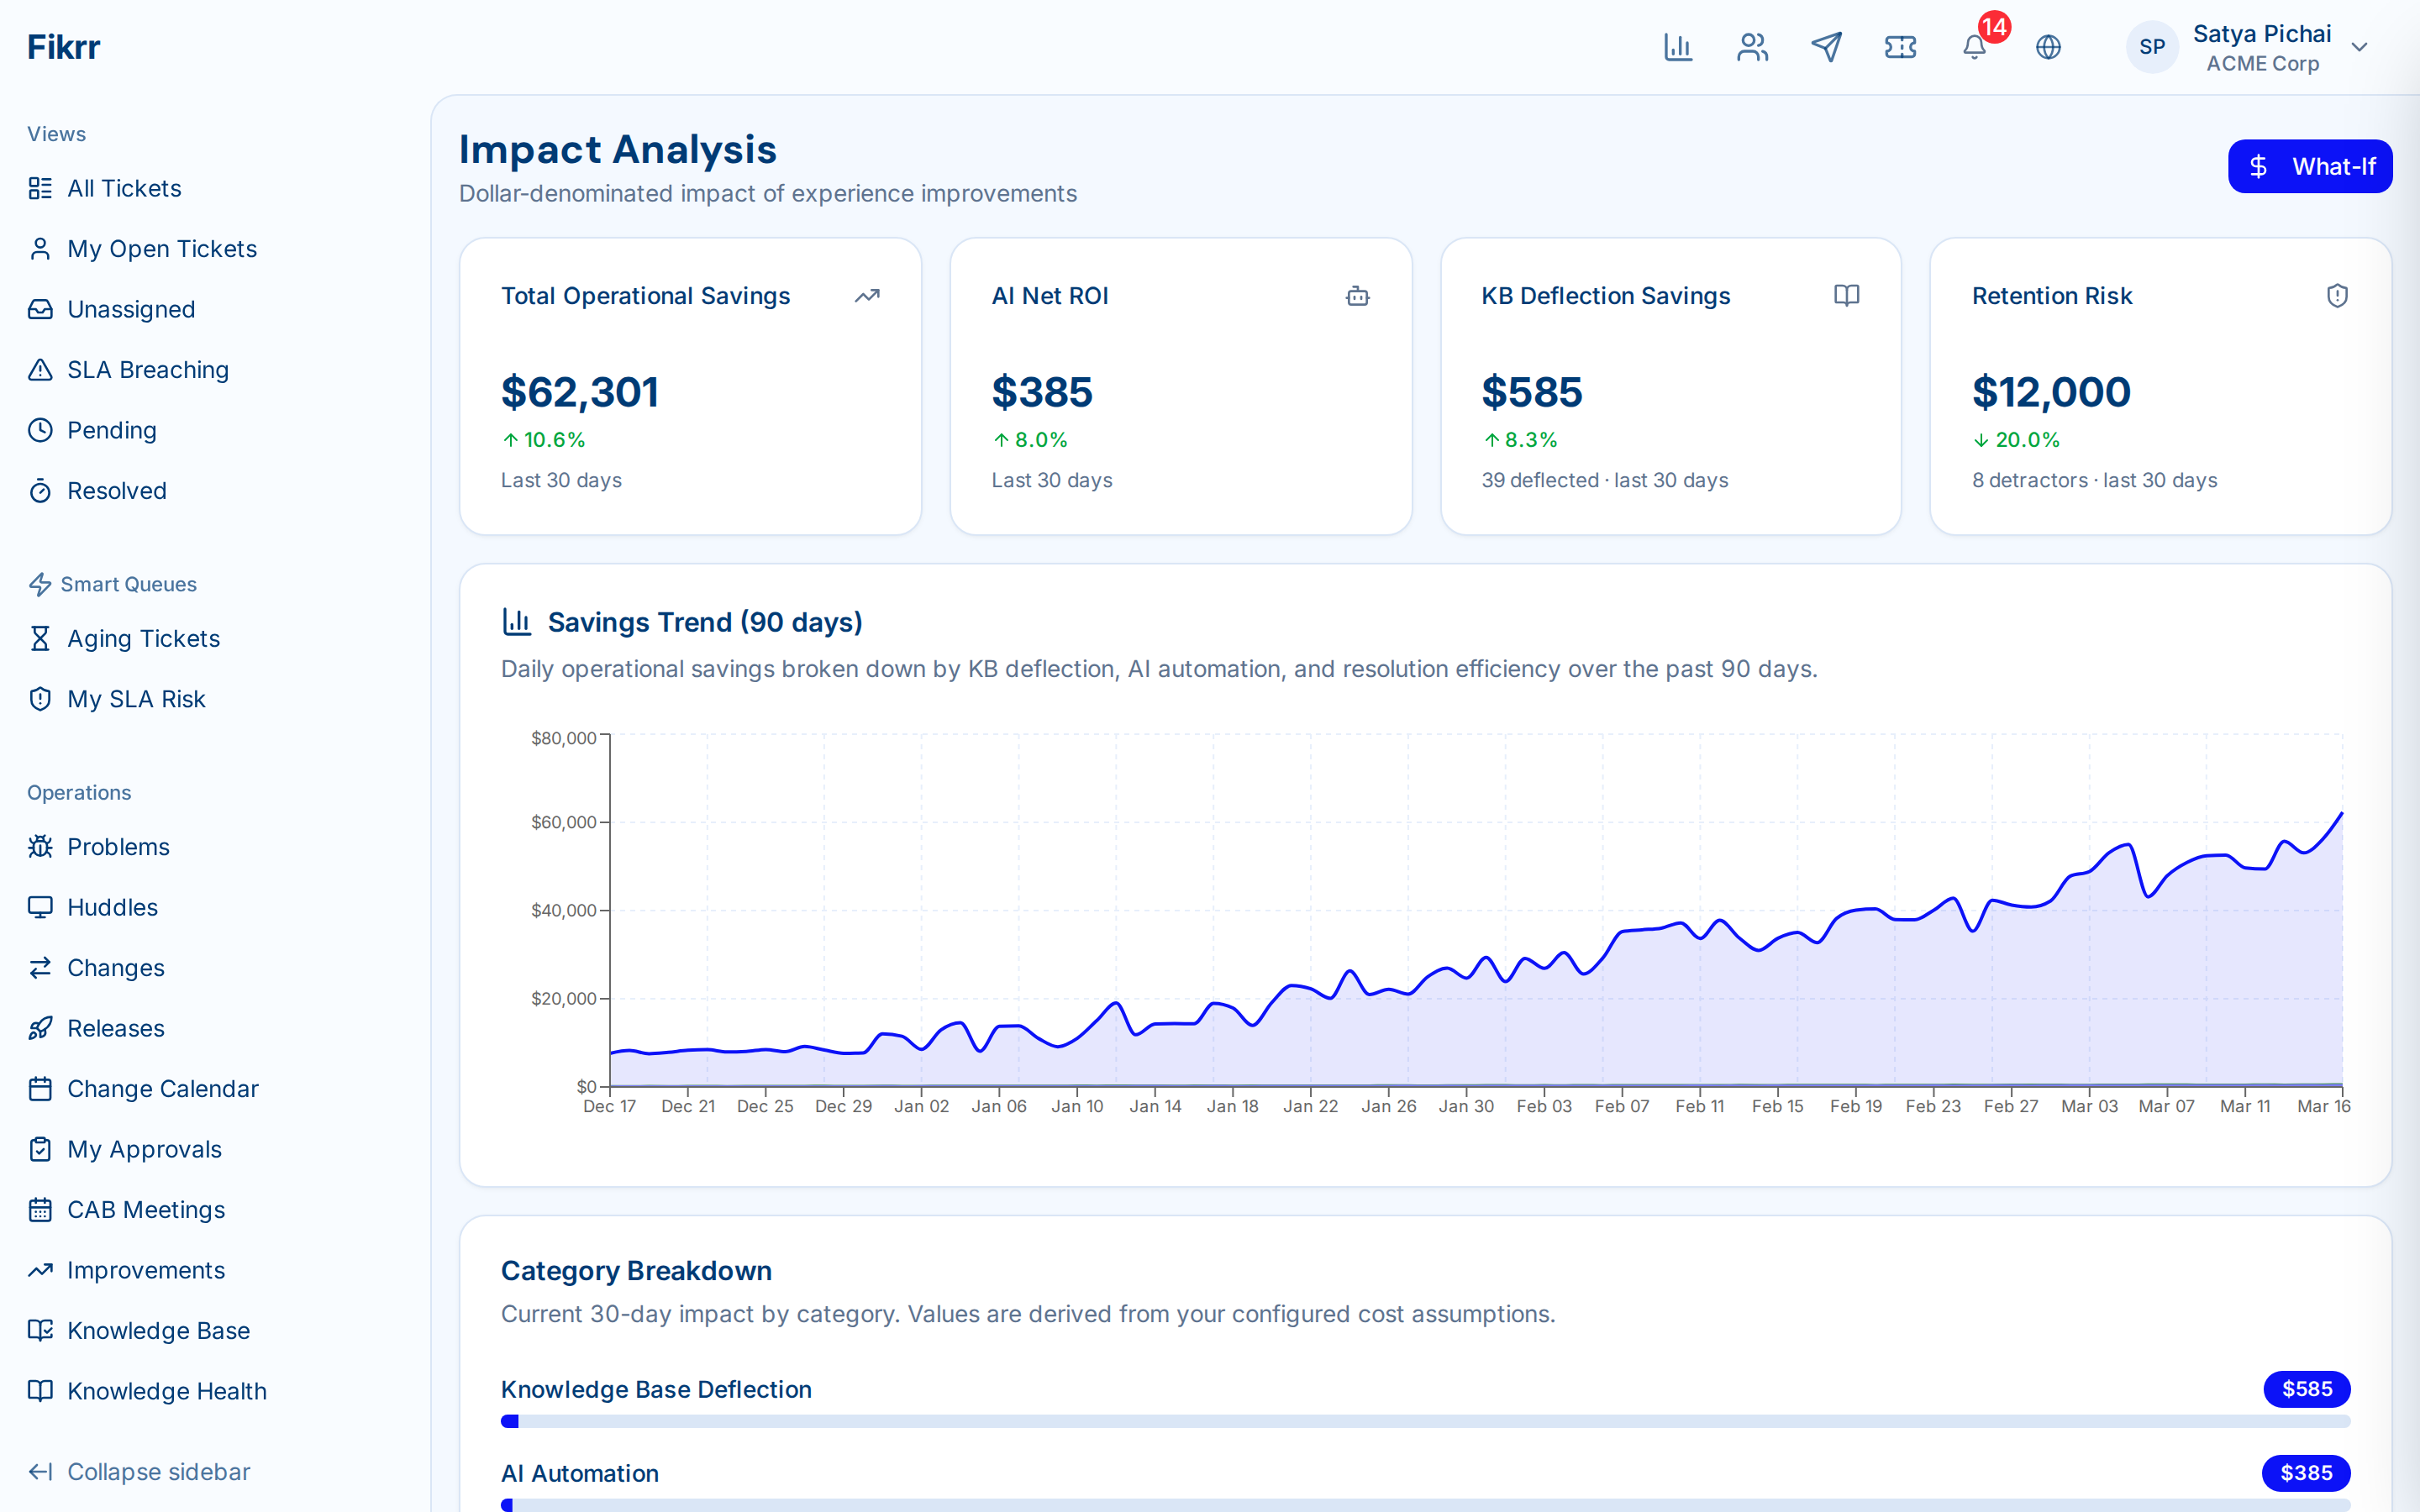This screenshot has width=2420, height=1512.
Task: Click the book icon on KB Deflection Savings card
Action: click(x=1845, y=296)
